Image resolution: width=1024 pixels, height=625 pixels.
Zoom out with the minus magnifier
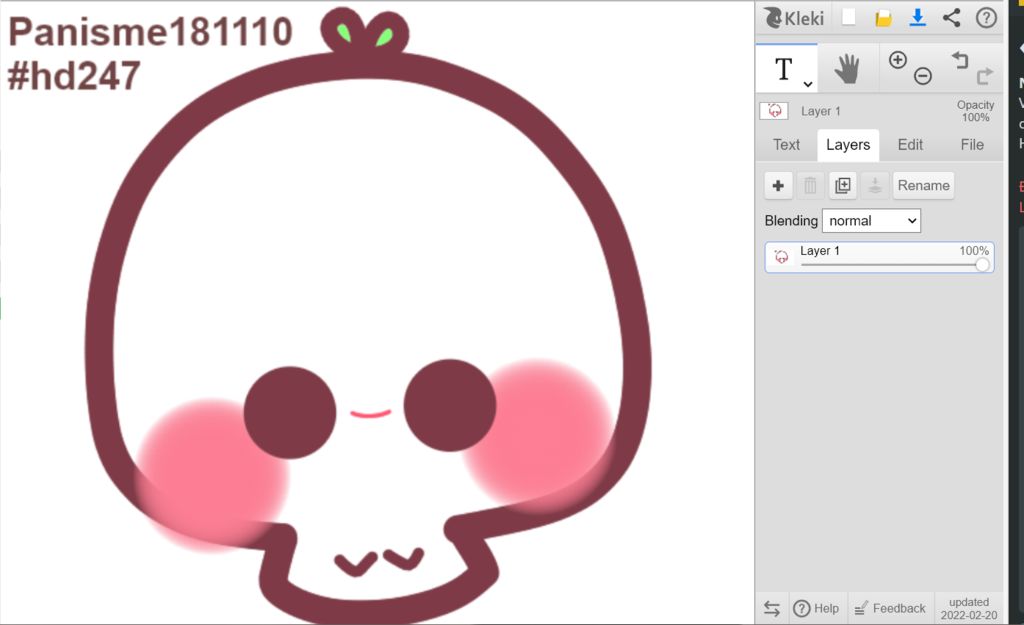(x=923, y=76)
